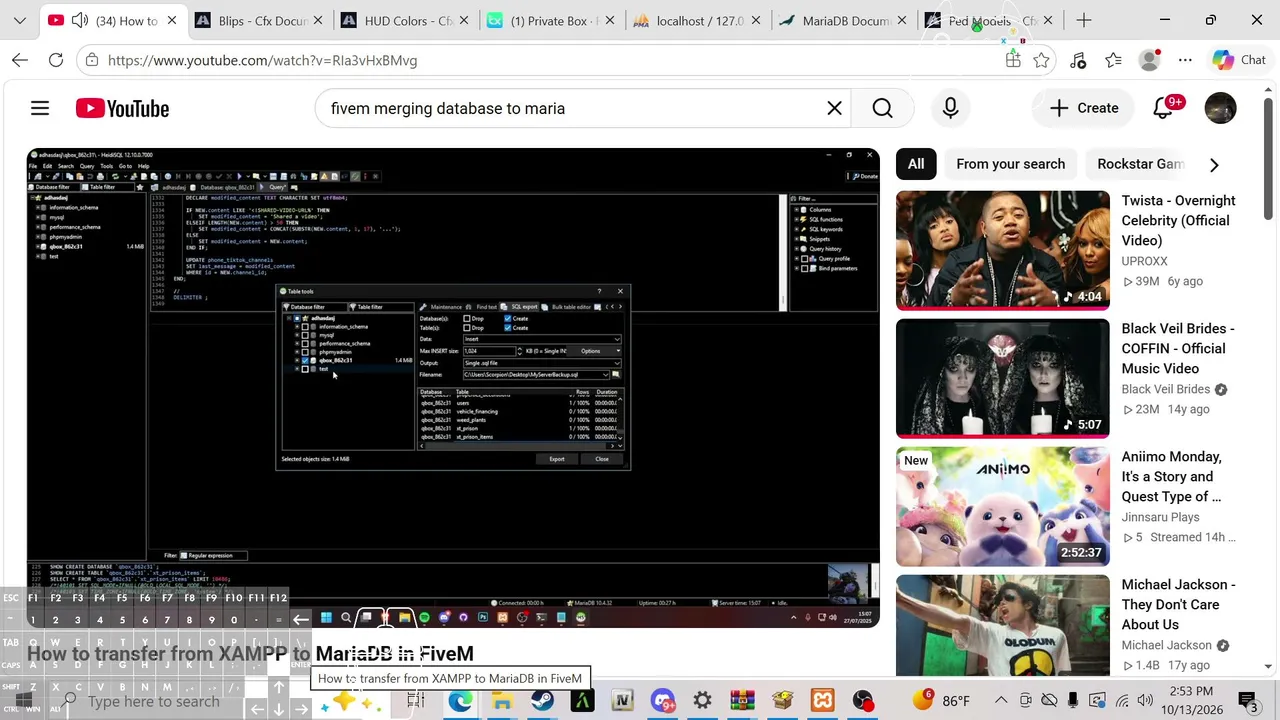
Task: Submit the YouTube search with magnifier button
Action: (882, 108)
